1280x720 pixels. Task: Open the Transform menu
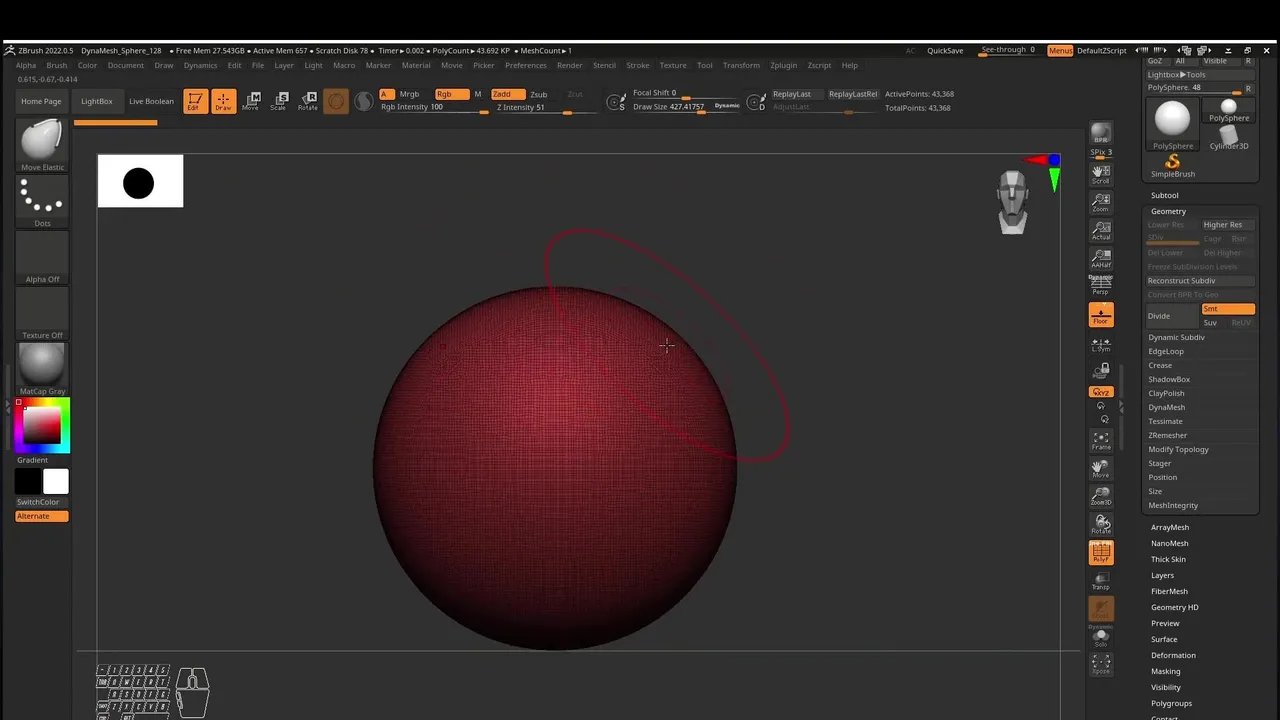pyautogui.click(x=741, y=65)
